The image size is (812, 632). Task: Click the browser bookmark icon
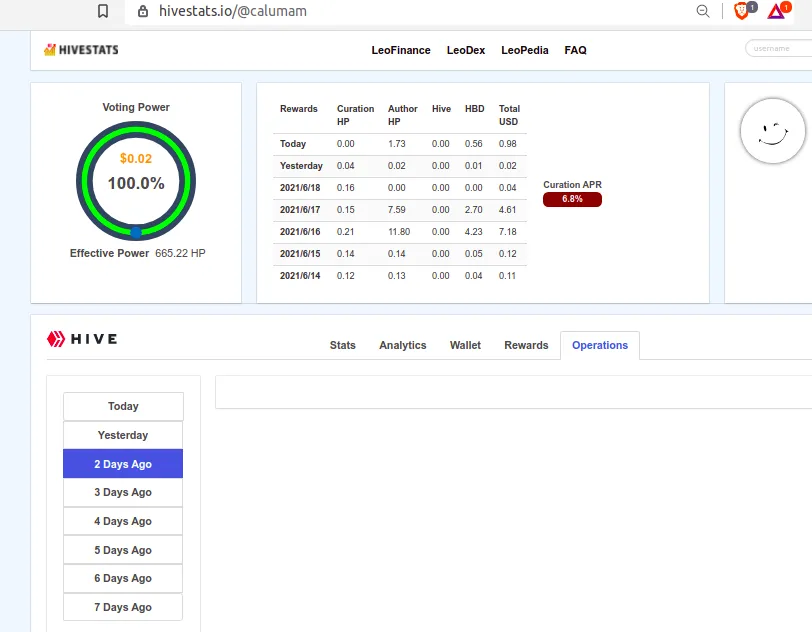[x=103, y=11]
